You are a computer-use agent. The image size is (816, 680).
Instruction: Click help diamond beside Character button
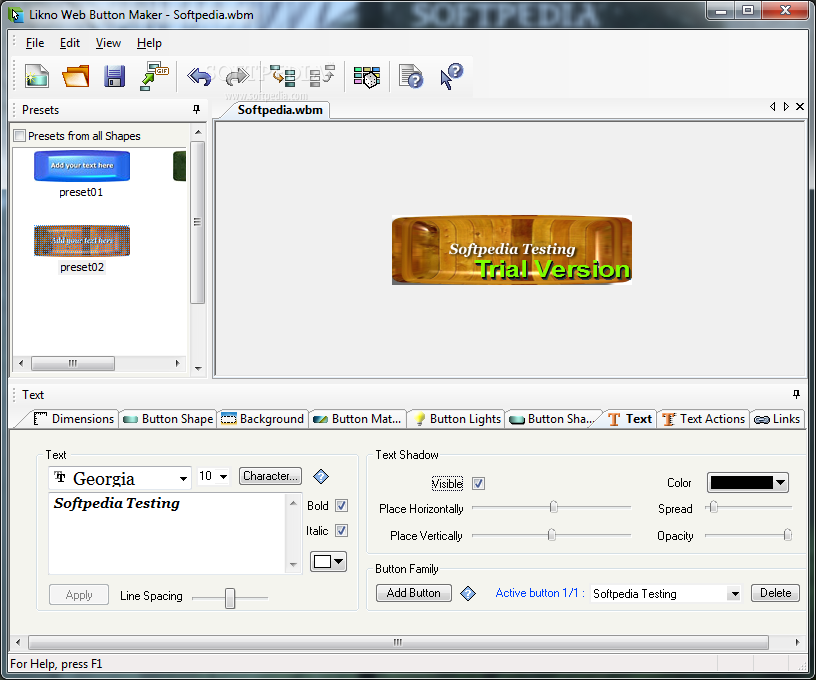tap(321, 476)
